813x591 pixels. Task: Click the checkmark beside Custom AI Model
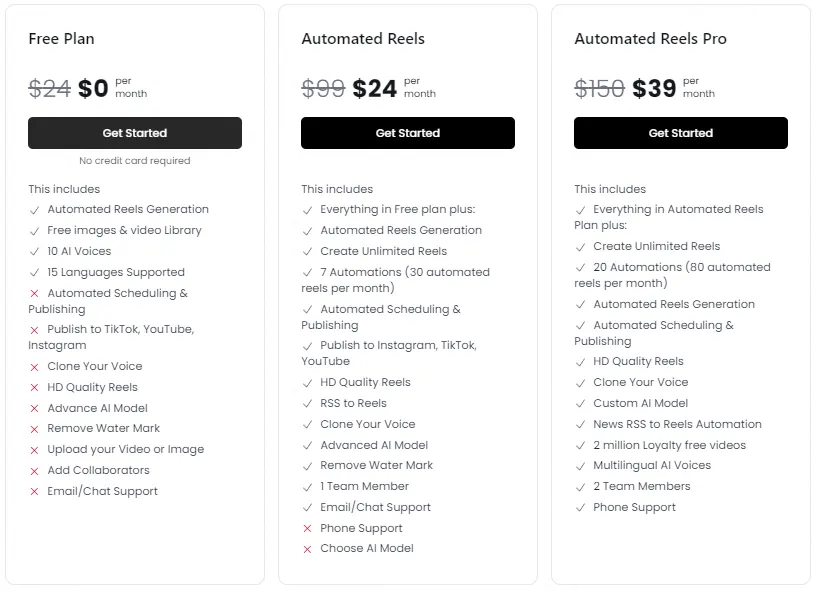581,403
